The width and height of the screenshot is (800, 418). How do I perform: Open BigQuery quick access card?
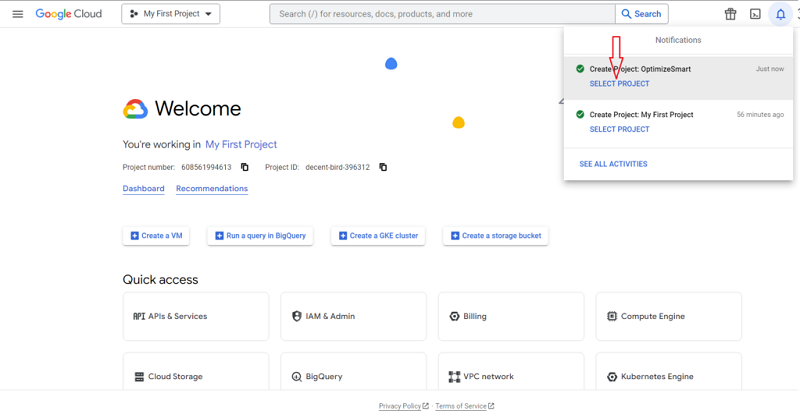(x=354, y=372)
